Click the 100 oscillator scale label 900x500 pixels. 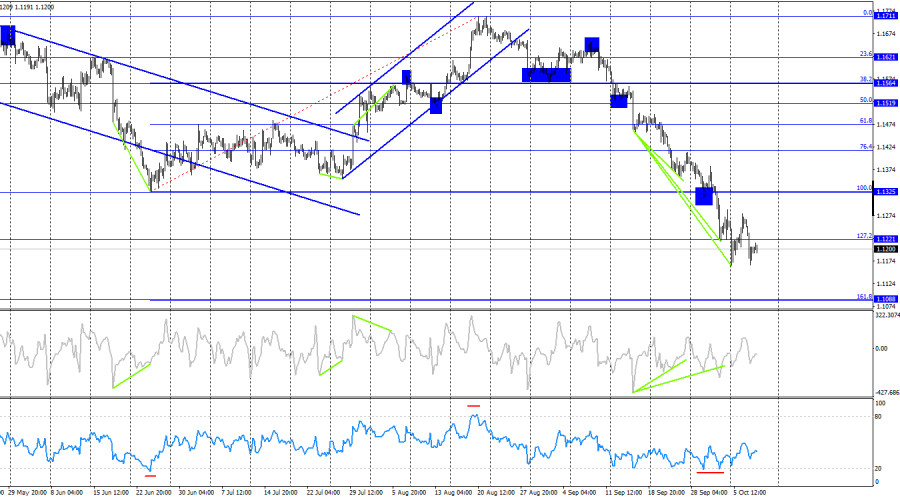(x=880, y=404)
